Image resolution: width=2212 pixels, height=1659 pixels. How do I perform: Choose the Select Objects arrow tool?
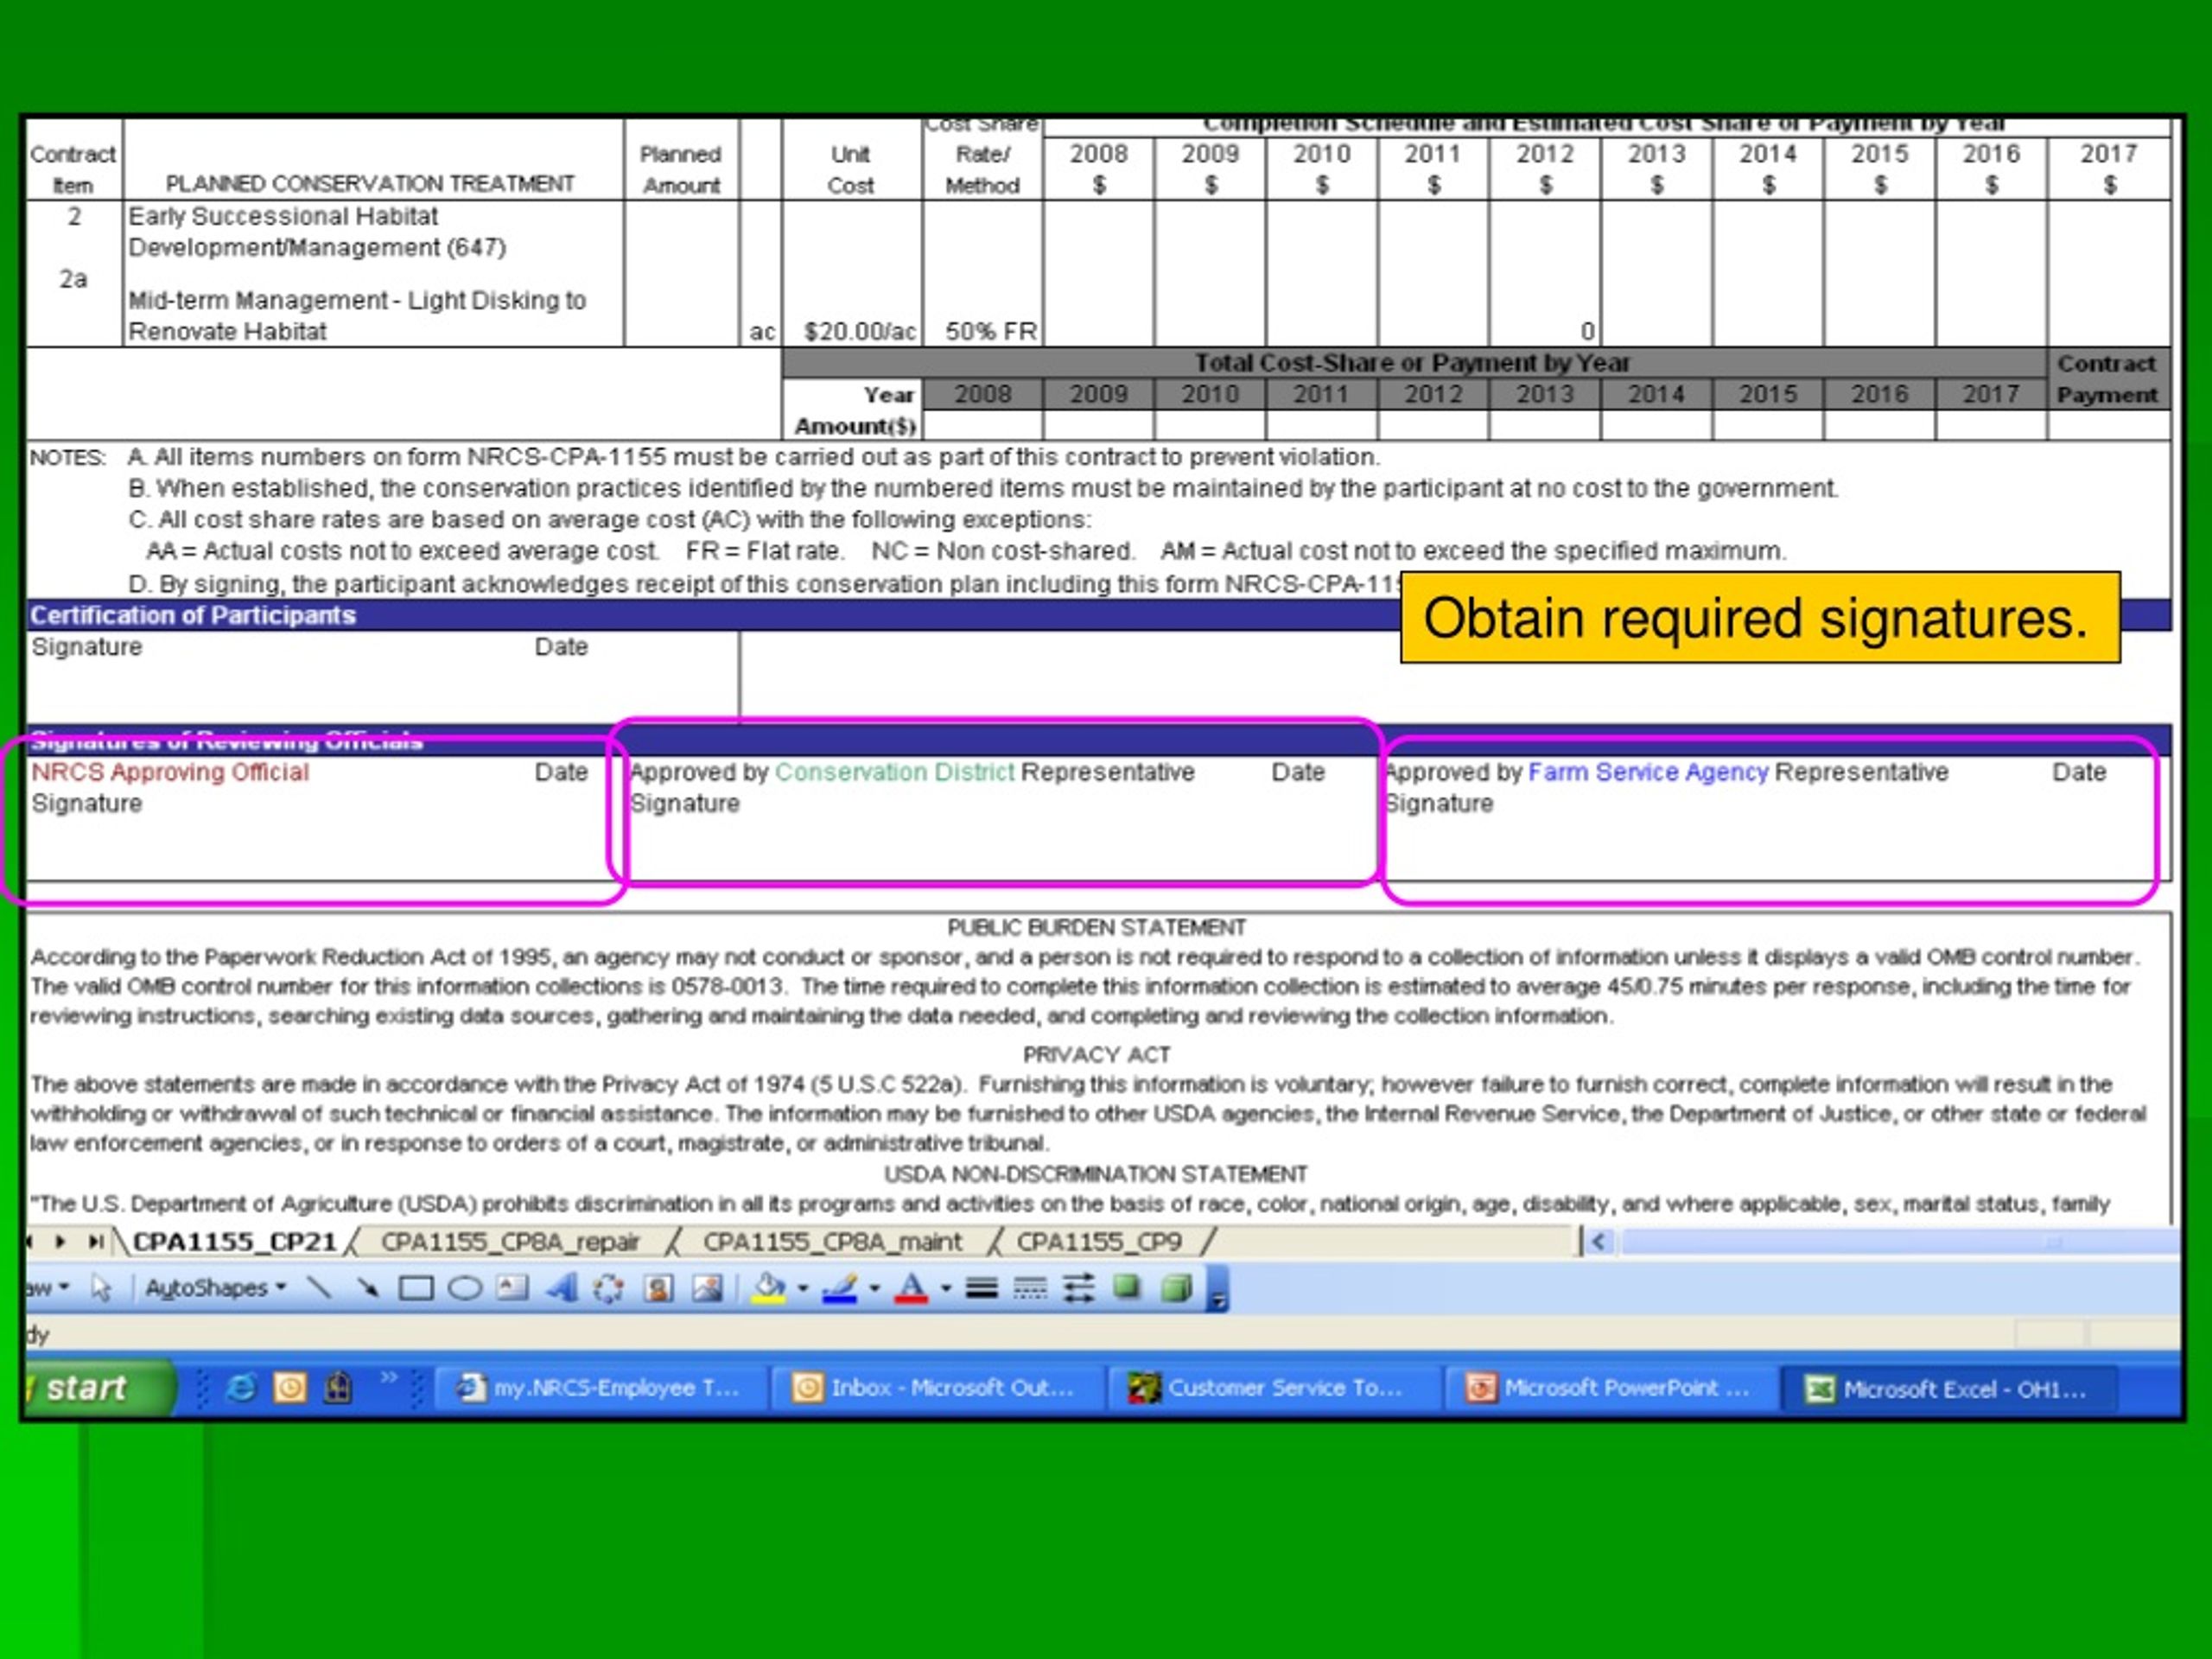(x=100, y=1288)
